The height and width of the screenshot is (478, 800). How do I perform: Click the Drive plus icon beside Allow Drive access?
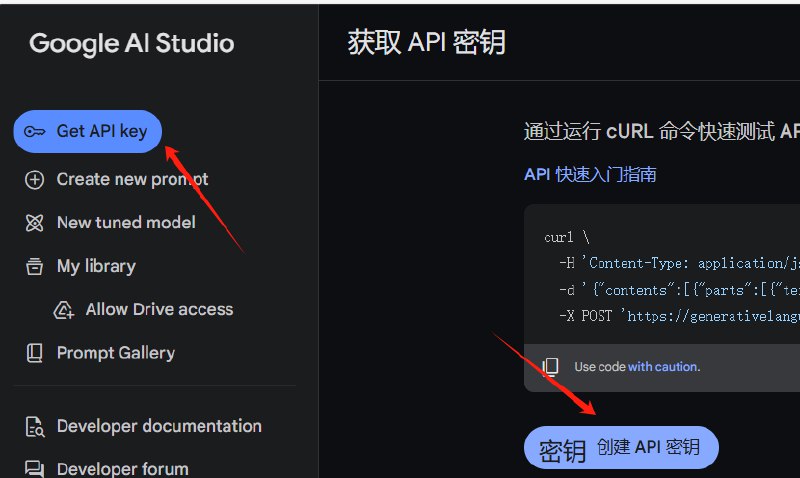pos(64,310)
